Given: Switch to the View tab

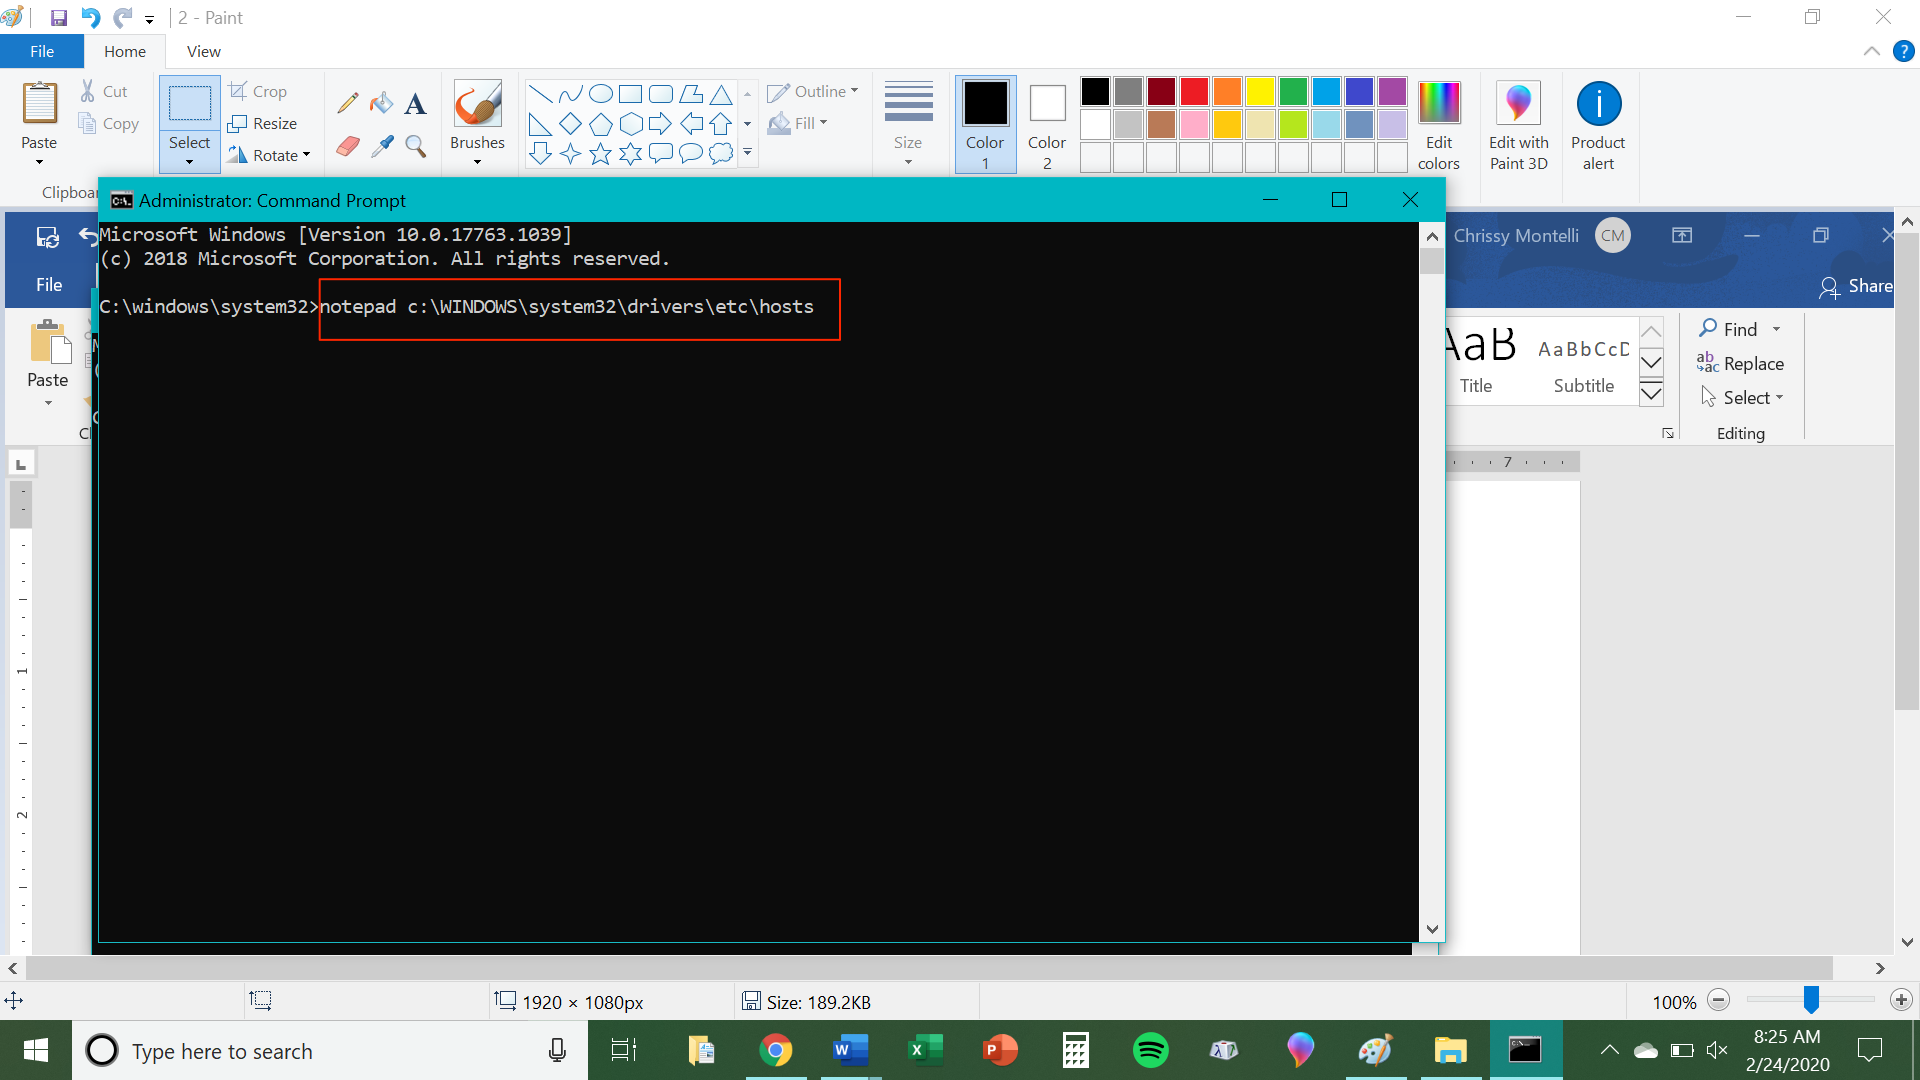Looking at the screenshot, I should tap(203, 51).
